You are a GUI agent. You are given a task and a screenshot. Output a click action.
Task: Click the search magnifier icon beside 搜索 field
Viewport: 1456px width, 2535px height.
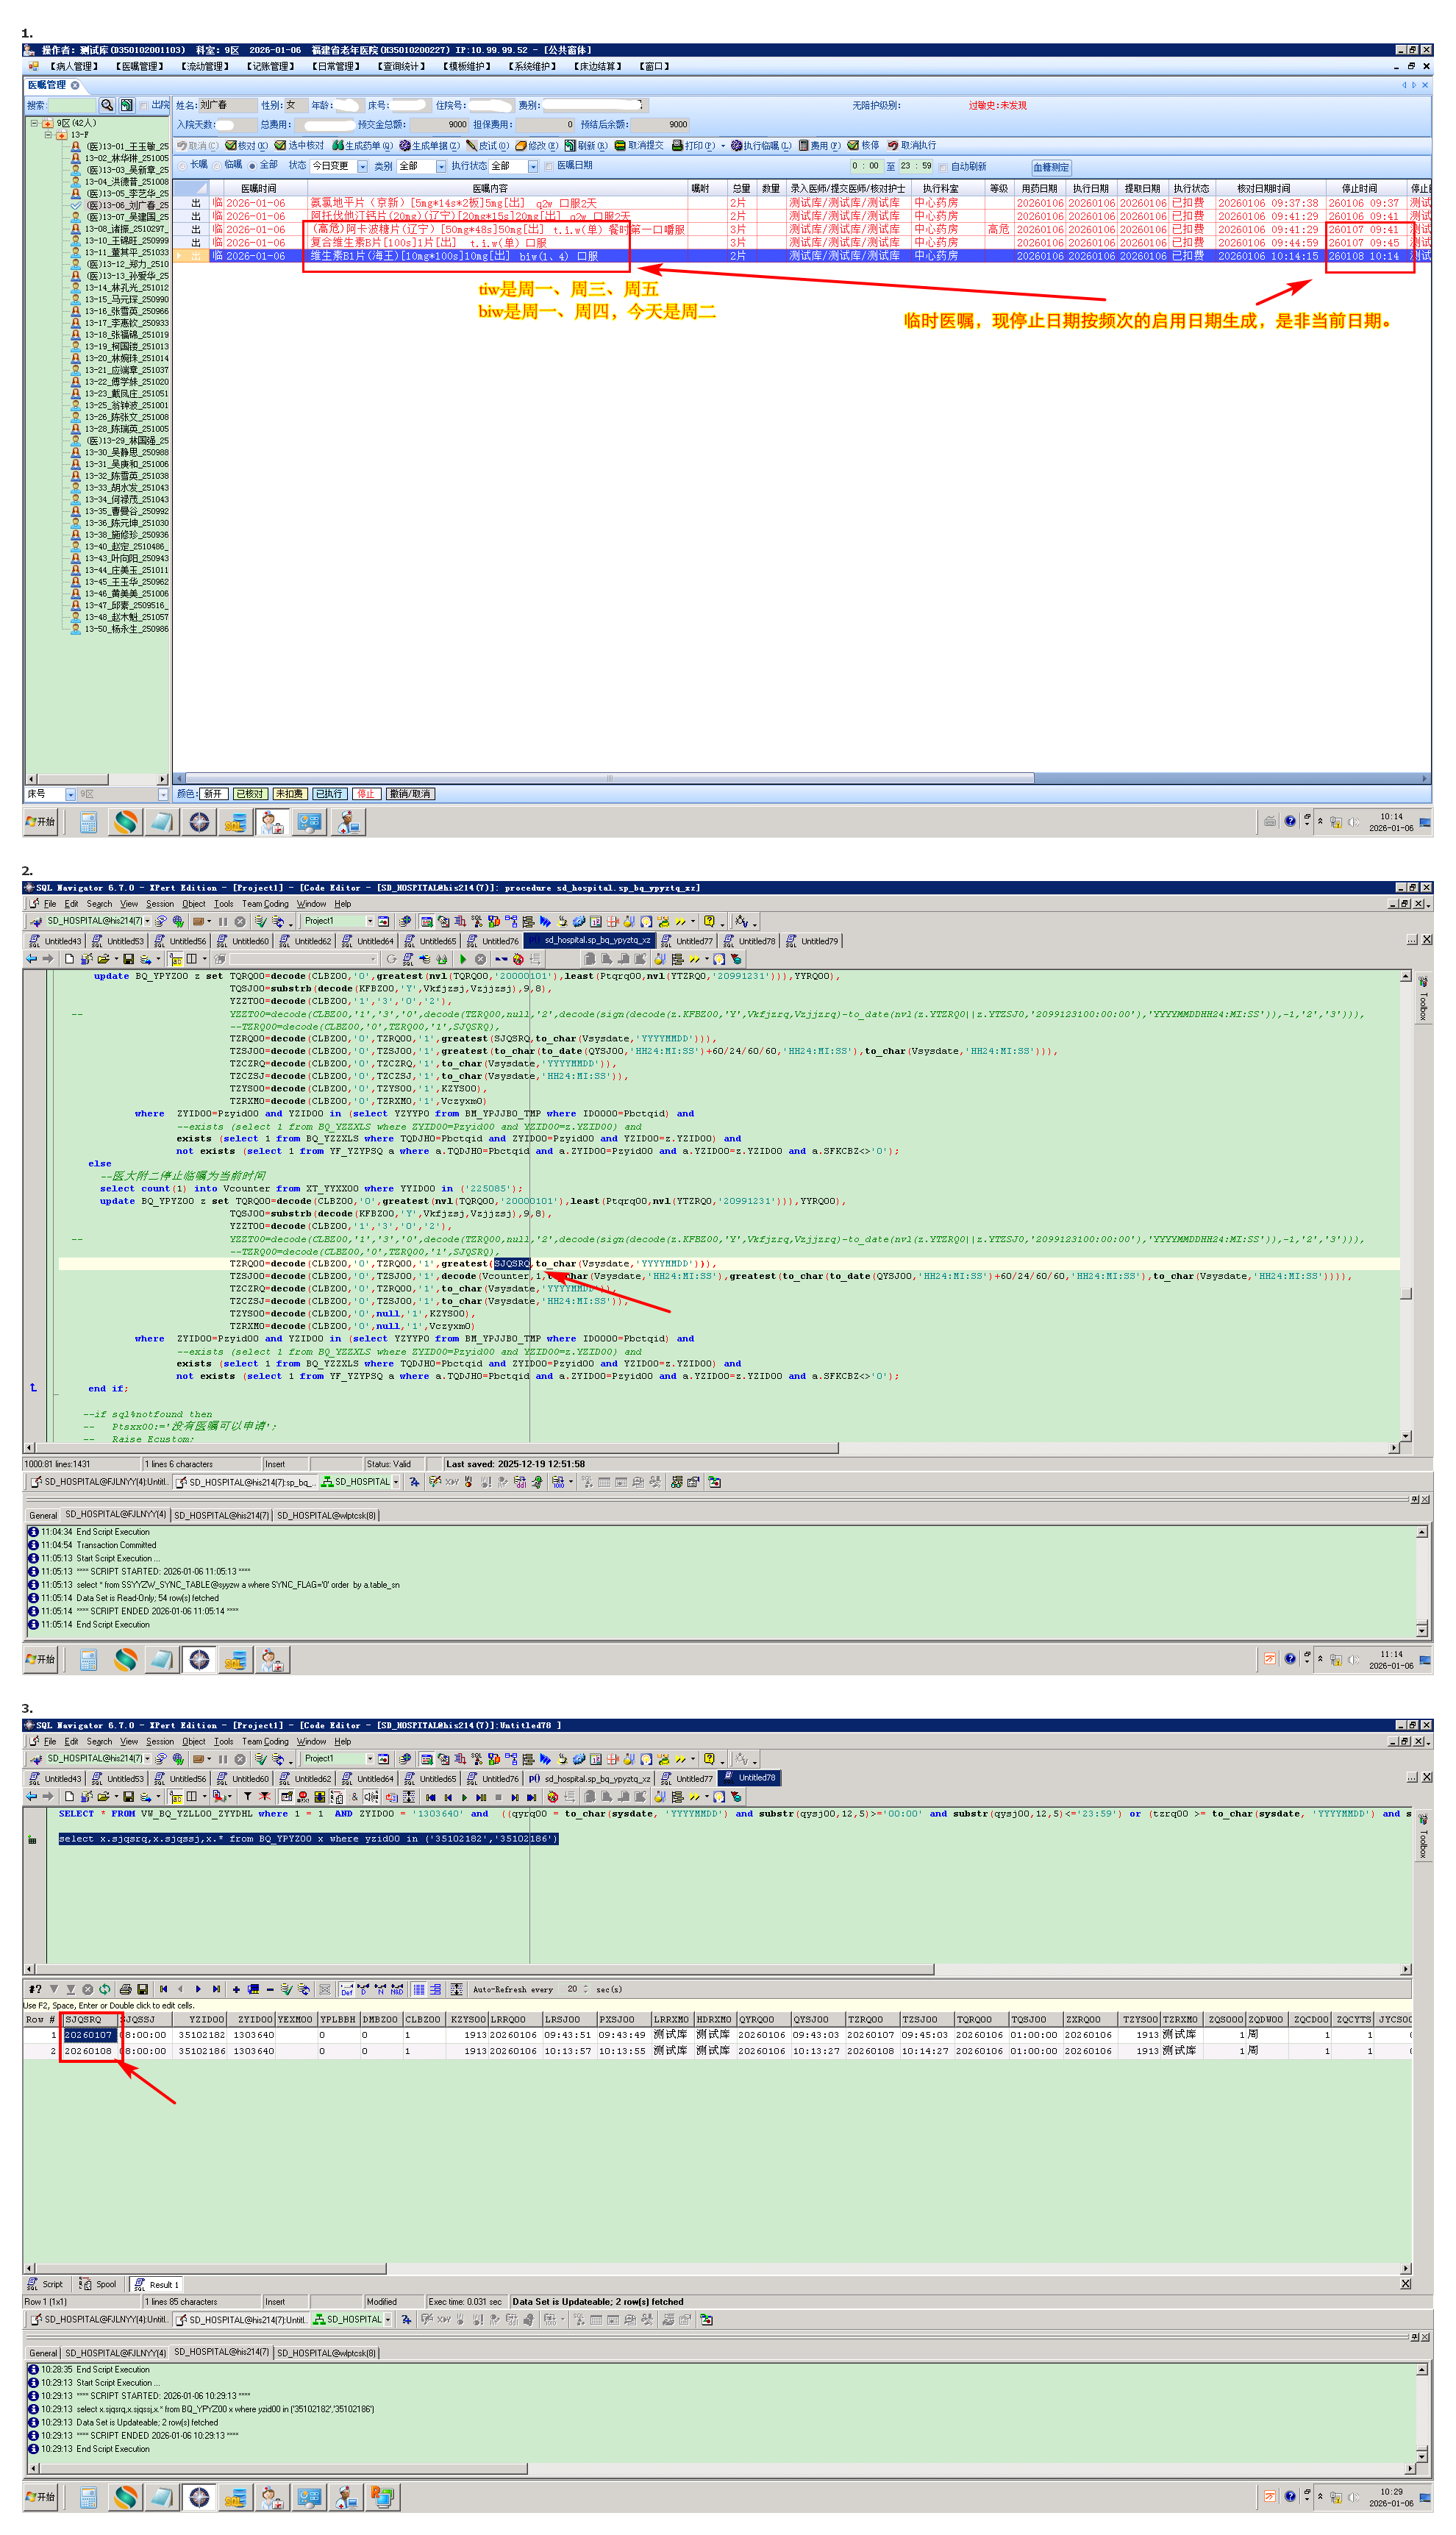tap(107, 105)
